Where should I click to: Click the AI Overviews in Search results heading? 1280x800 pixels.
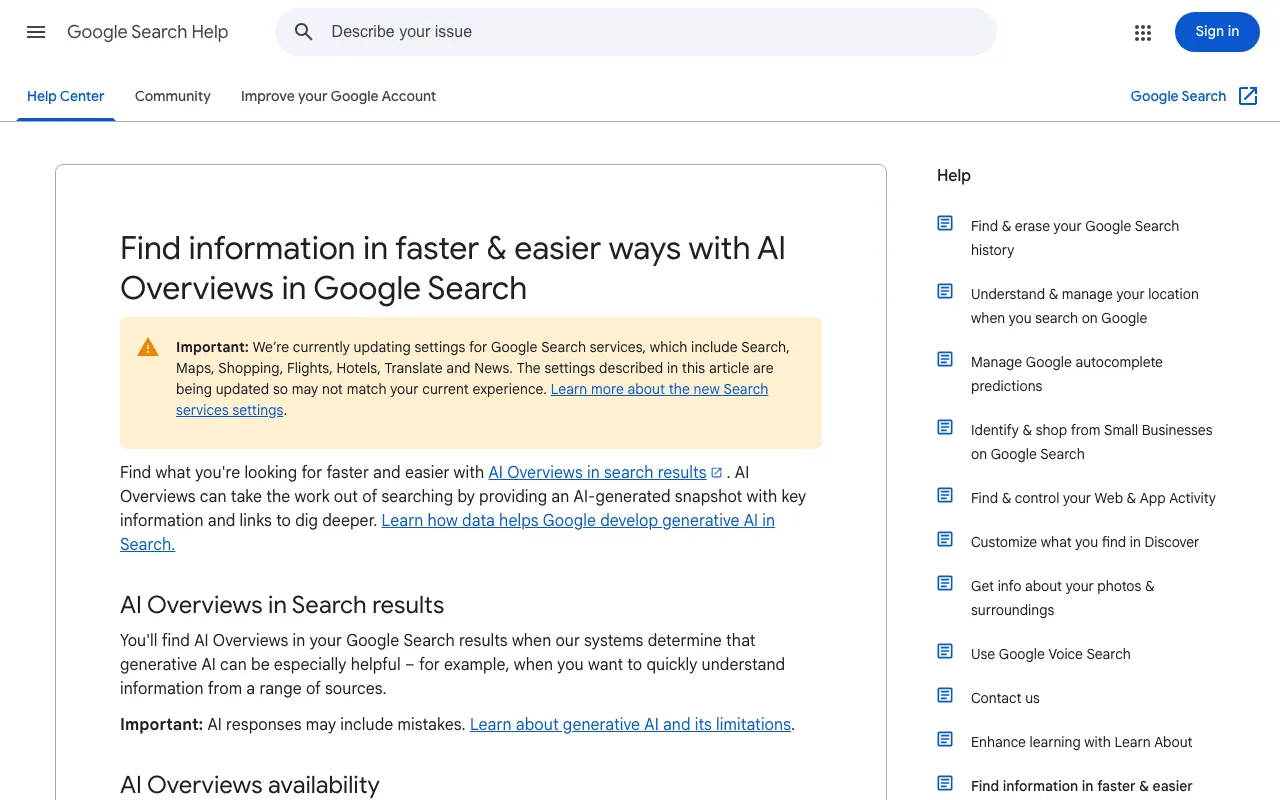282,605
